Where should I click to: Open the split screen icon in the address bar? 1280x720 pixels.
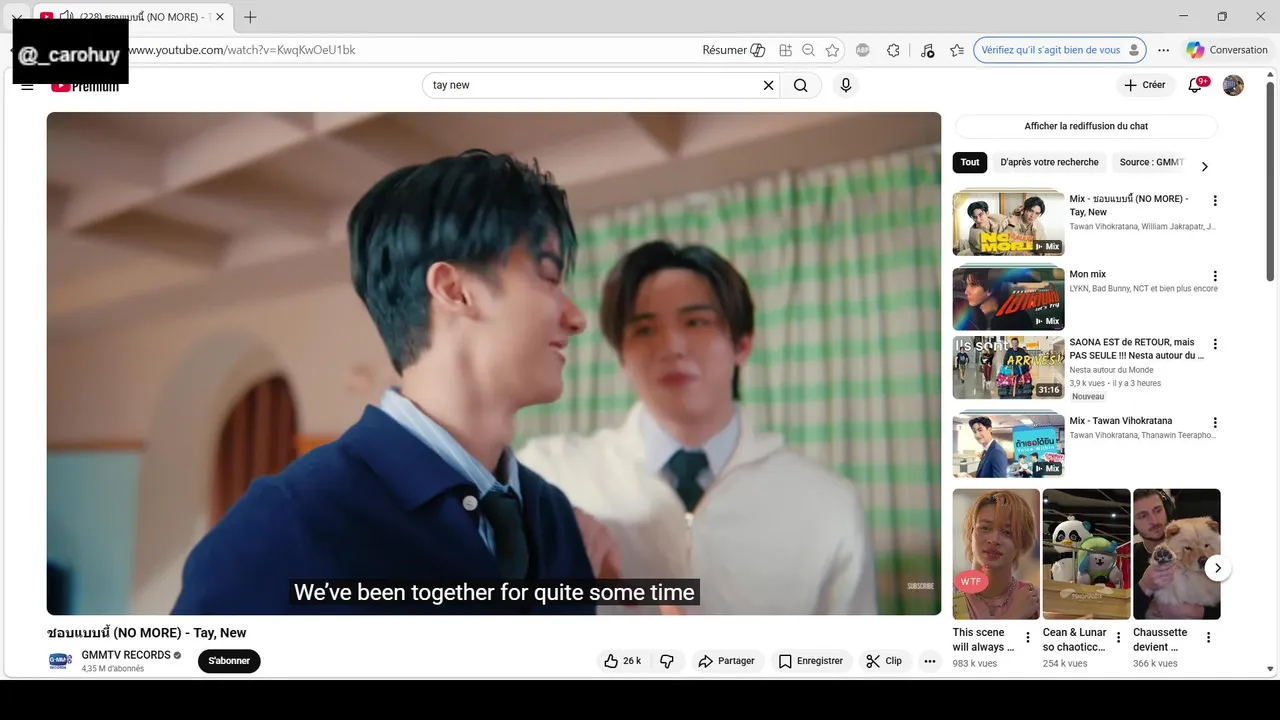pos(786,50)
